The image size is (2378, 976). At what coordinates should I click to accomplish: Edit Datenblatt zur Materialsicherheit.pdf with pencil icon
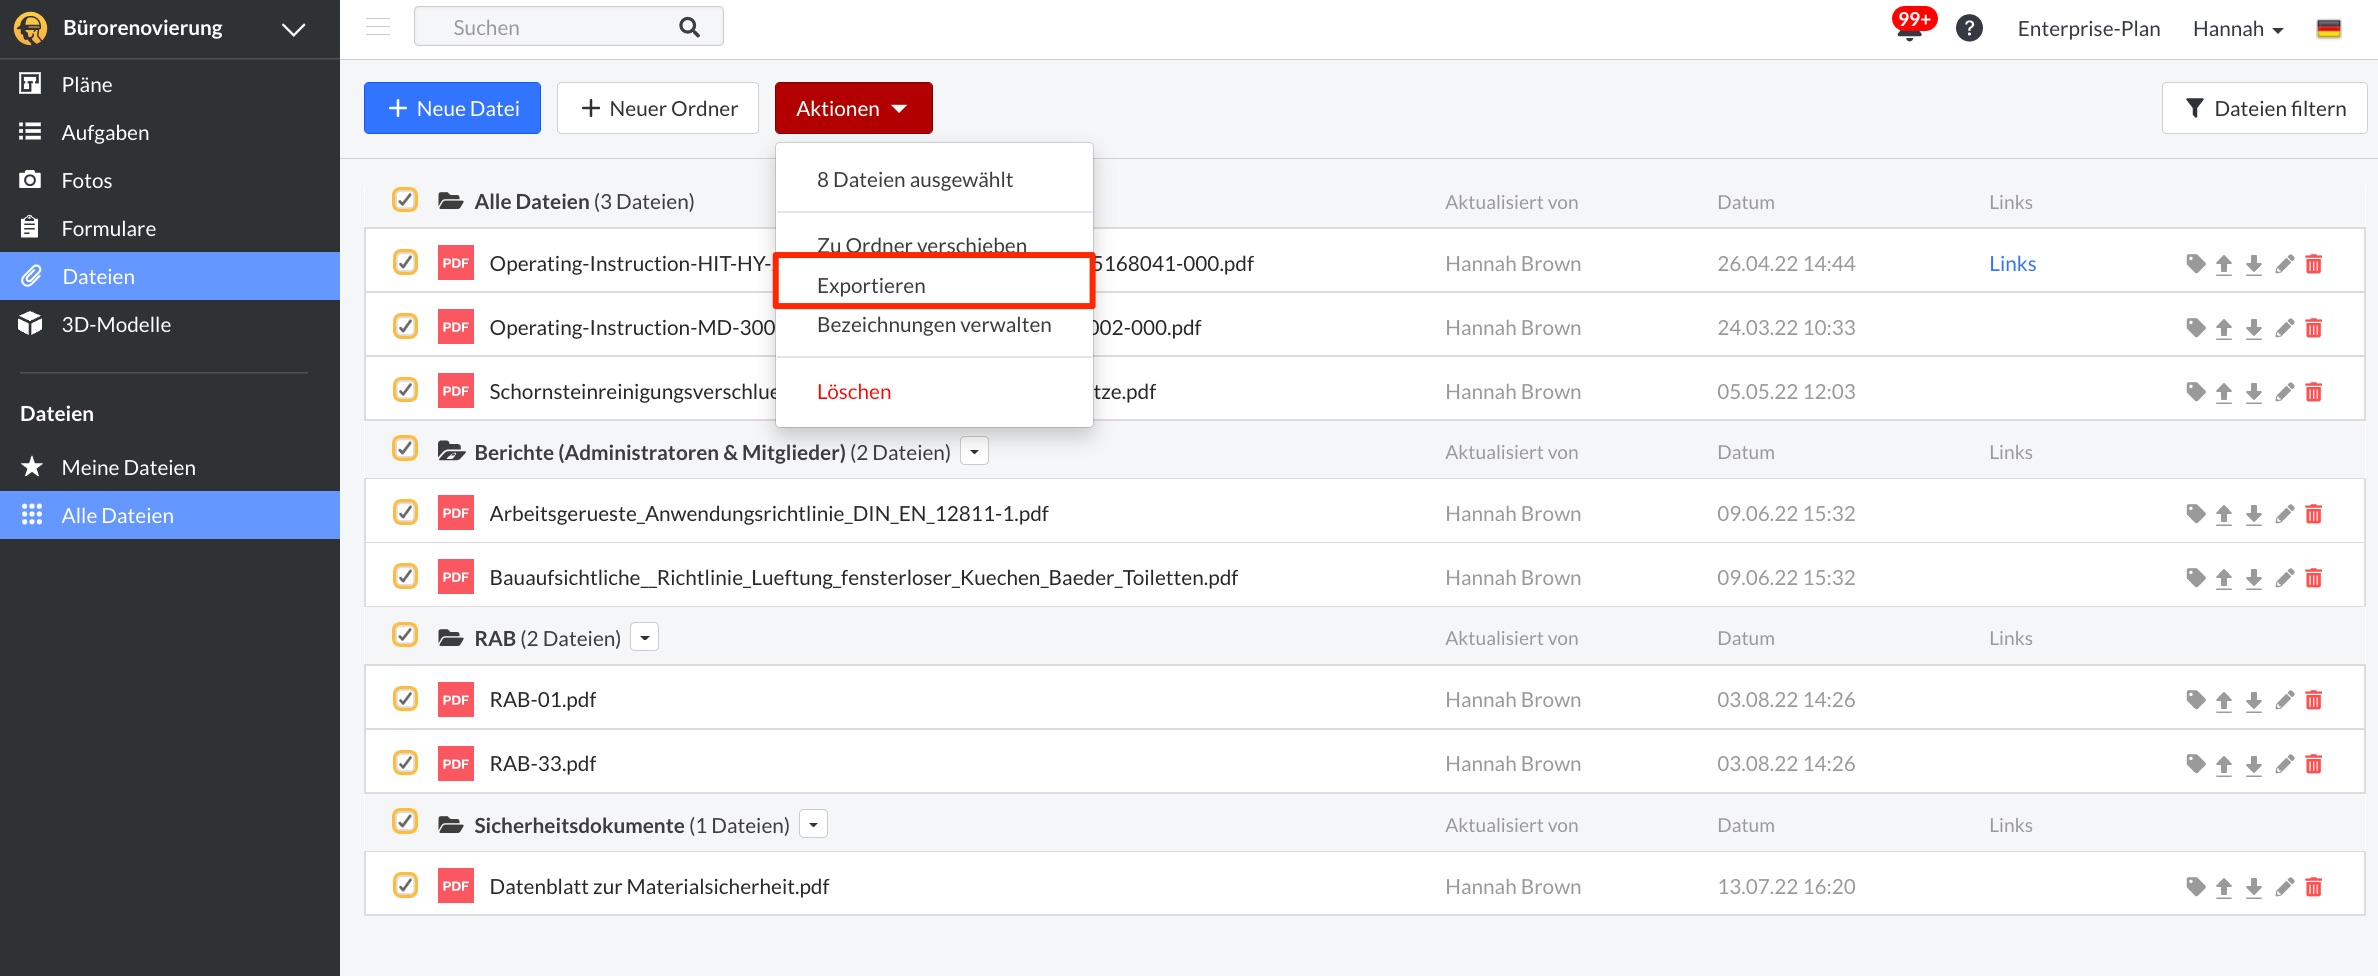click(x=2284, y=887)
